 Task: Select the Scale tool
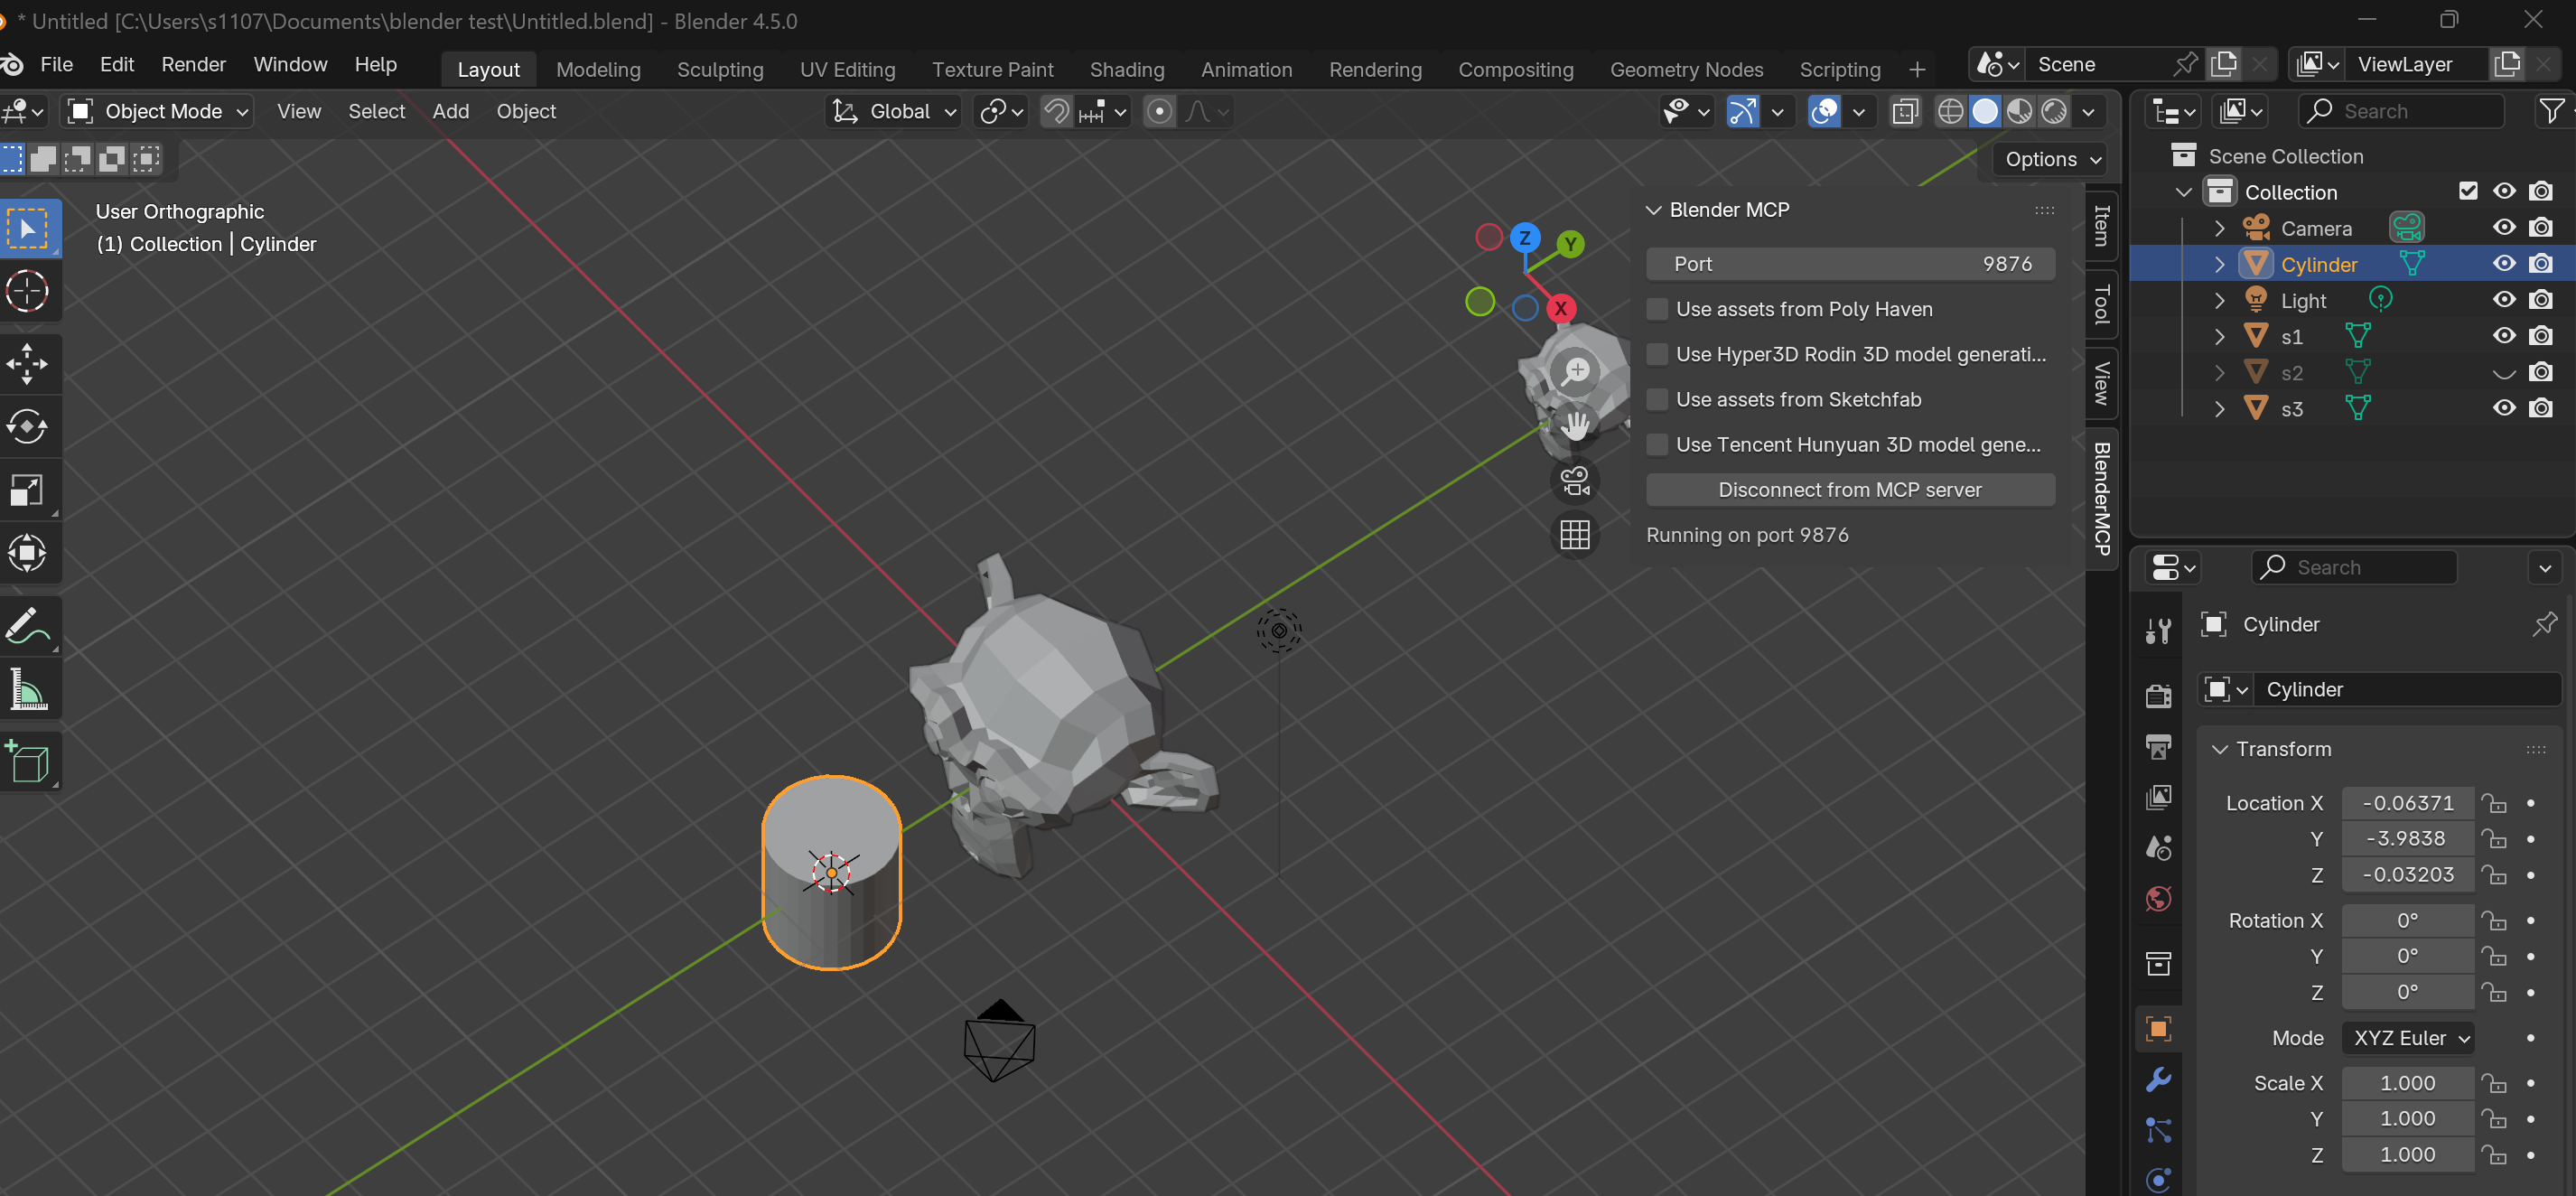tap(27, 490)
